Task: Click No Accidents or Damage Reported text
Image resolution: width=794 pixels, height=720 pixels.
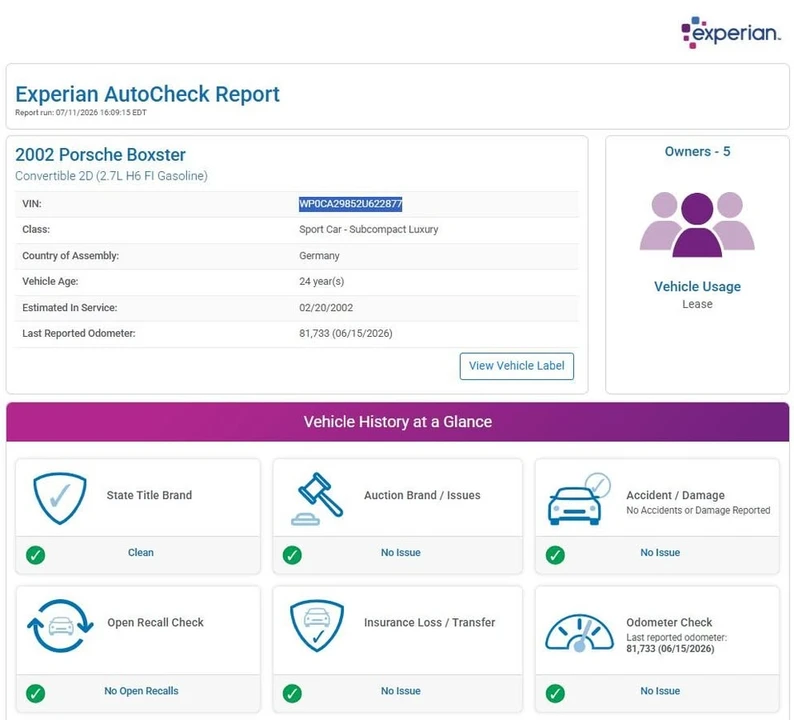Action: coord(698,510)
